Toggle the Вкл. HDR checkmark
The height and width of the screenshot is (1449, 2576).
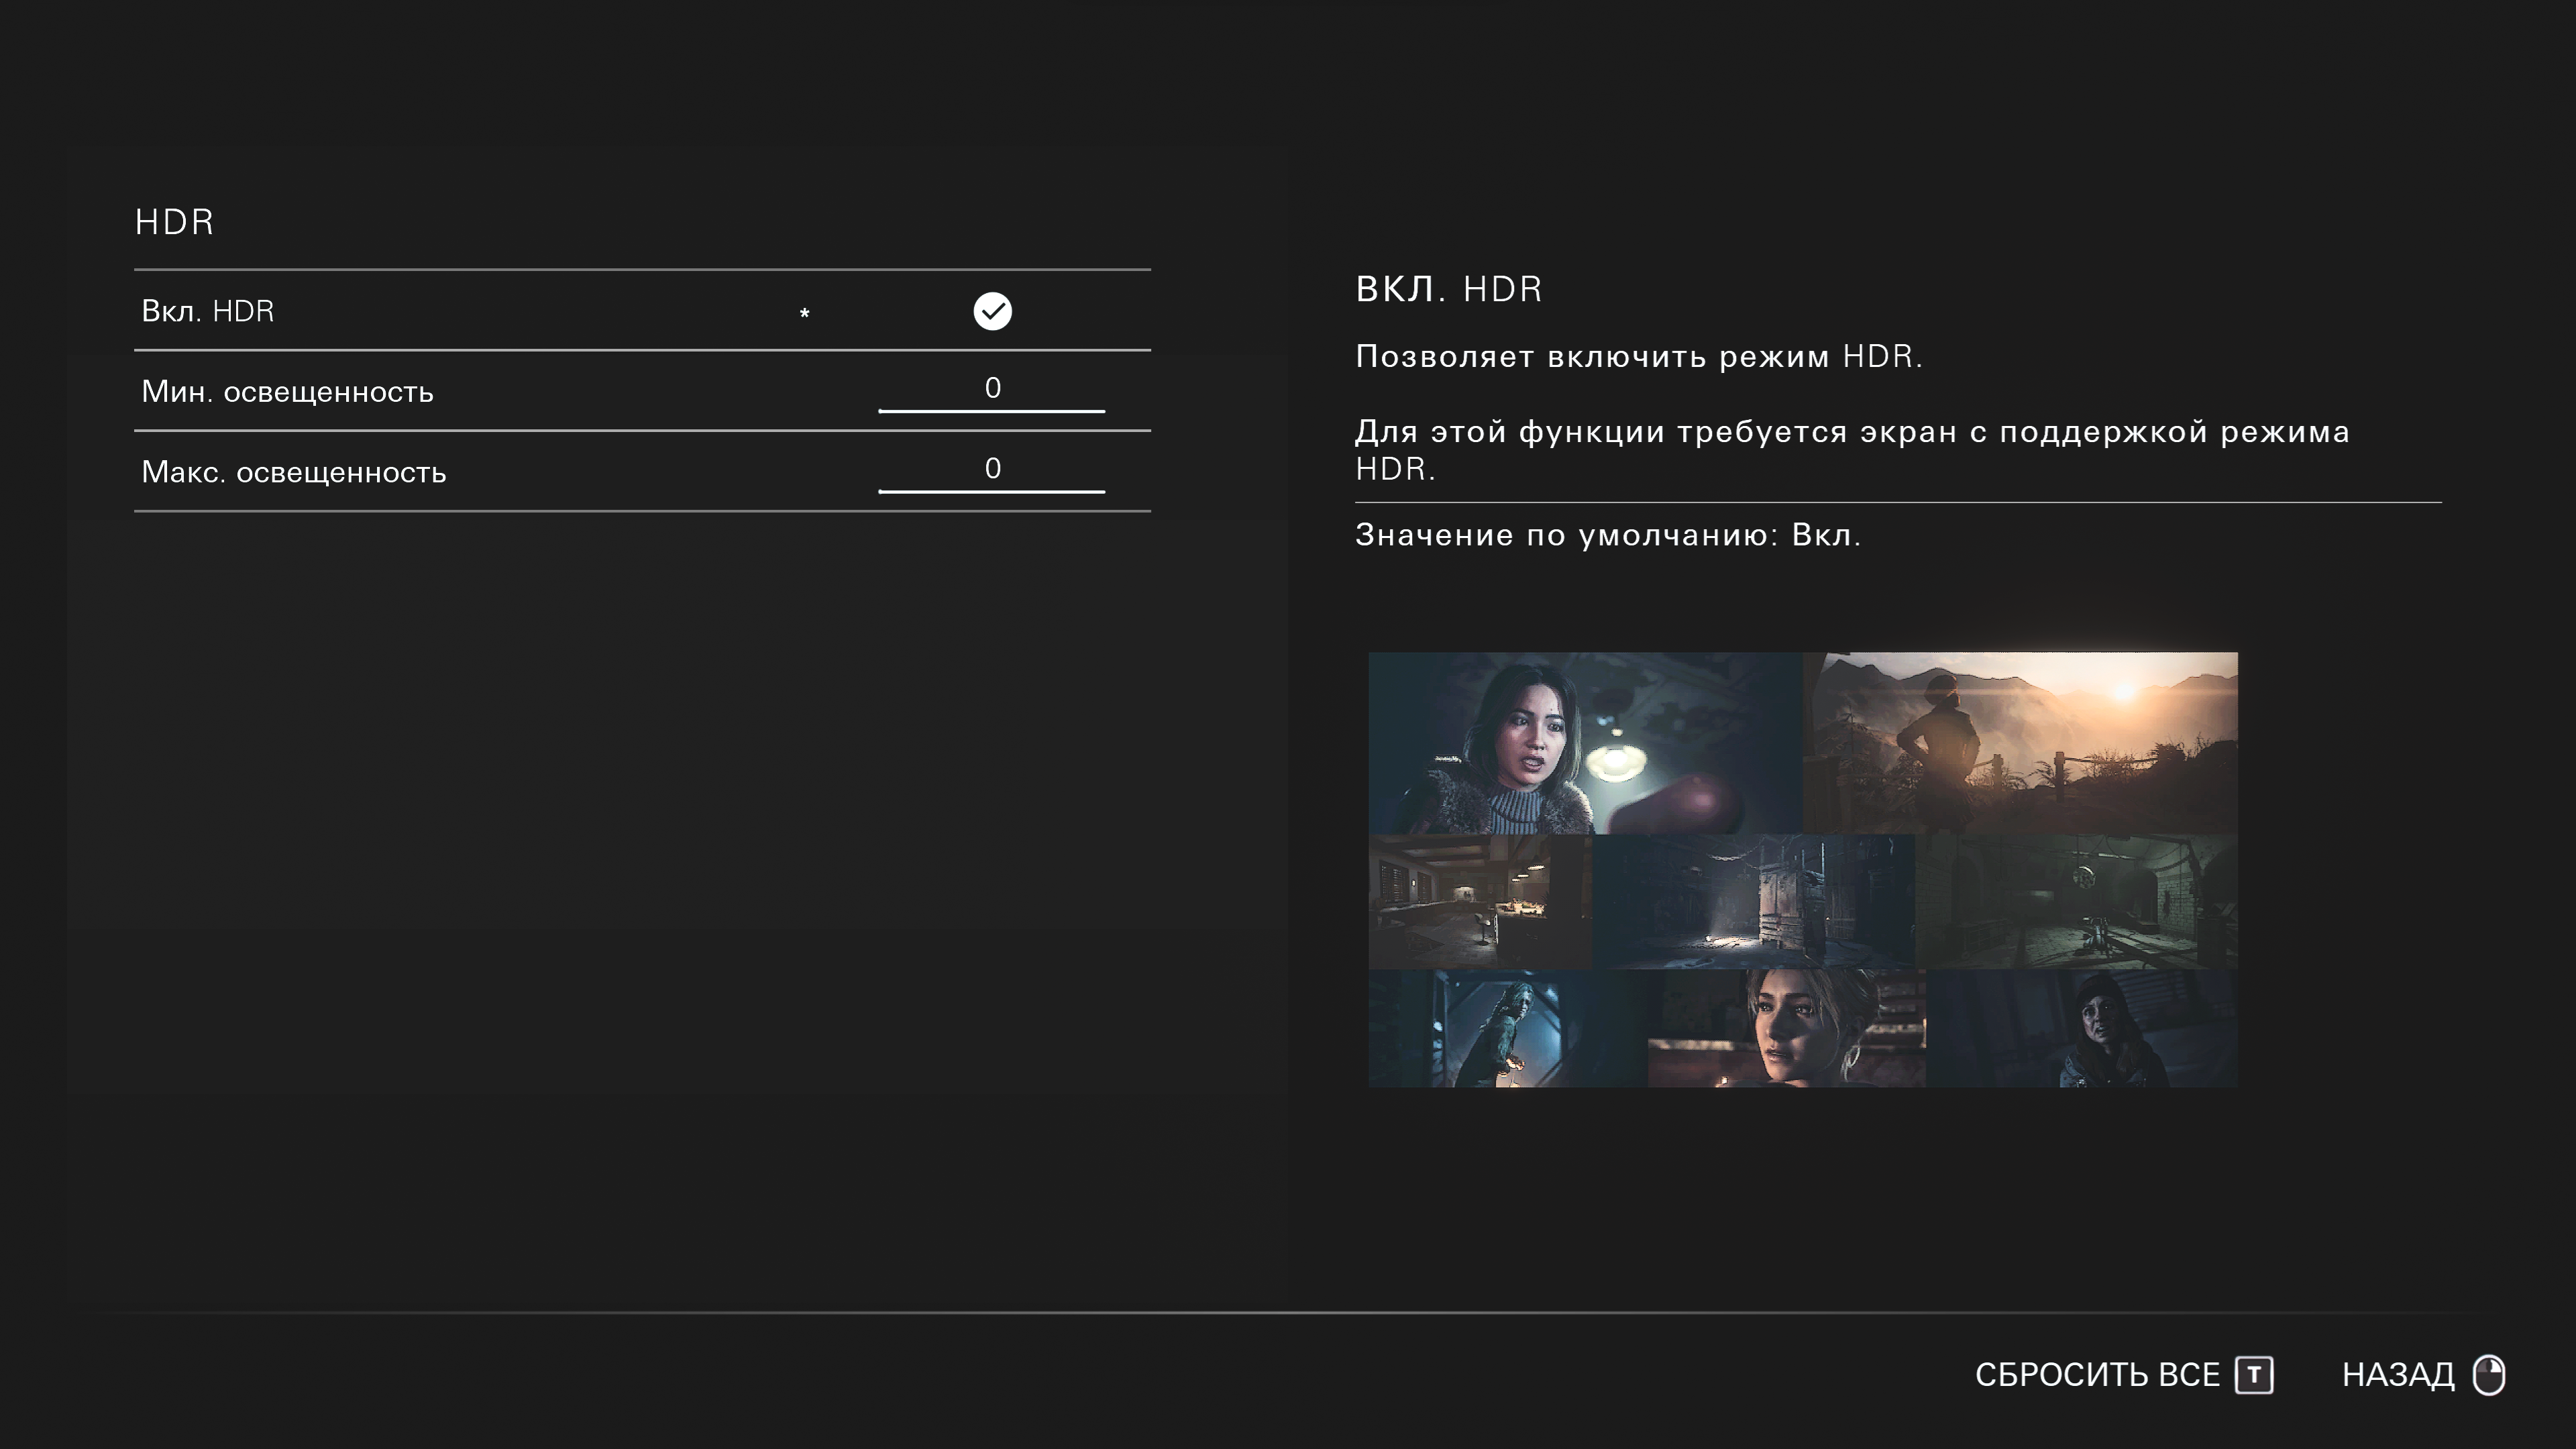coord(992,311)
